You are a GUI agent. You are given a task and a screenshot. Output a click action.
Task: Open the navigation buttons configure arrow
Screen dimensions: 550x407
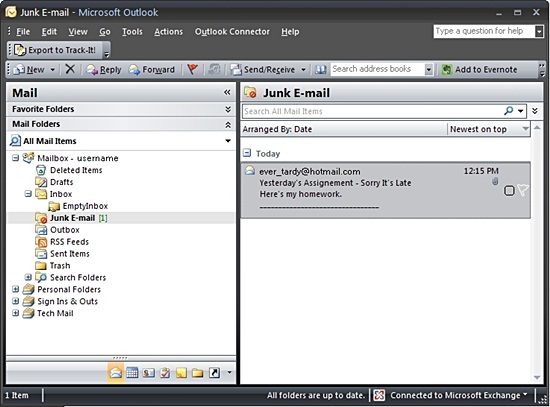229,373
